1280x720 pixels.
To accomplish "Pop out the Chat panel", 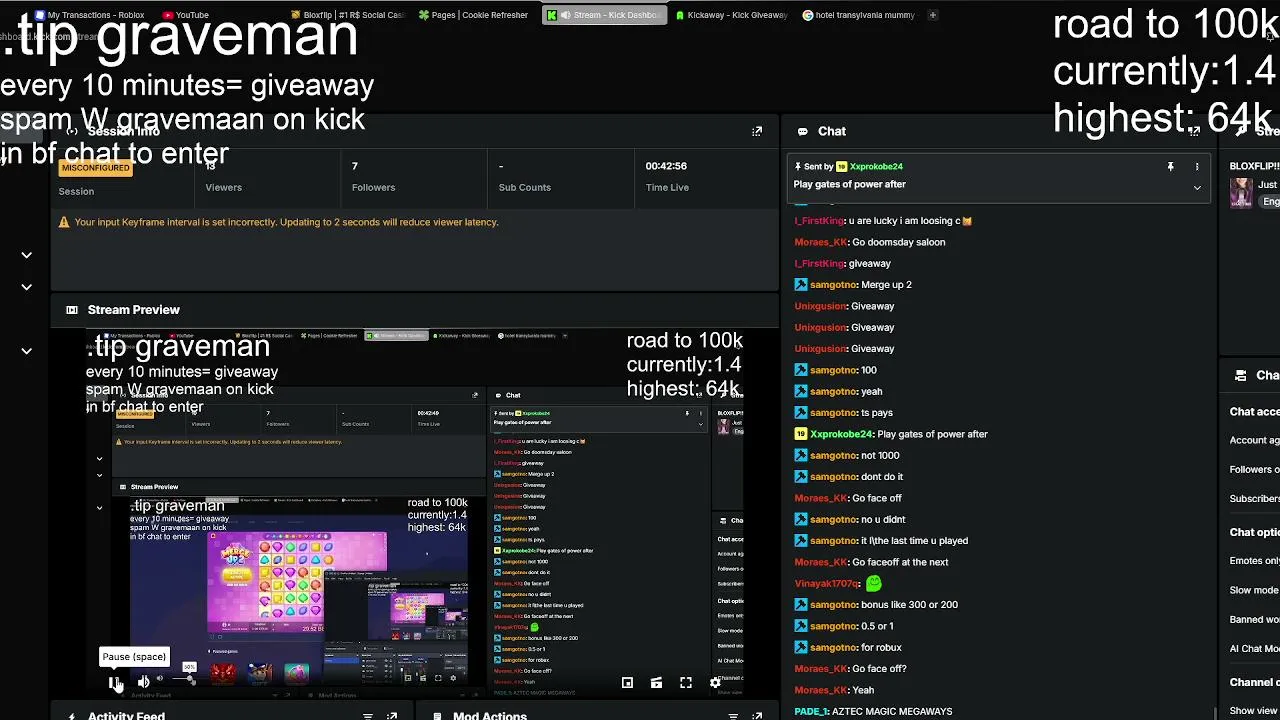I will click(x=1195, y=131).
